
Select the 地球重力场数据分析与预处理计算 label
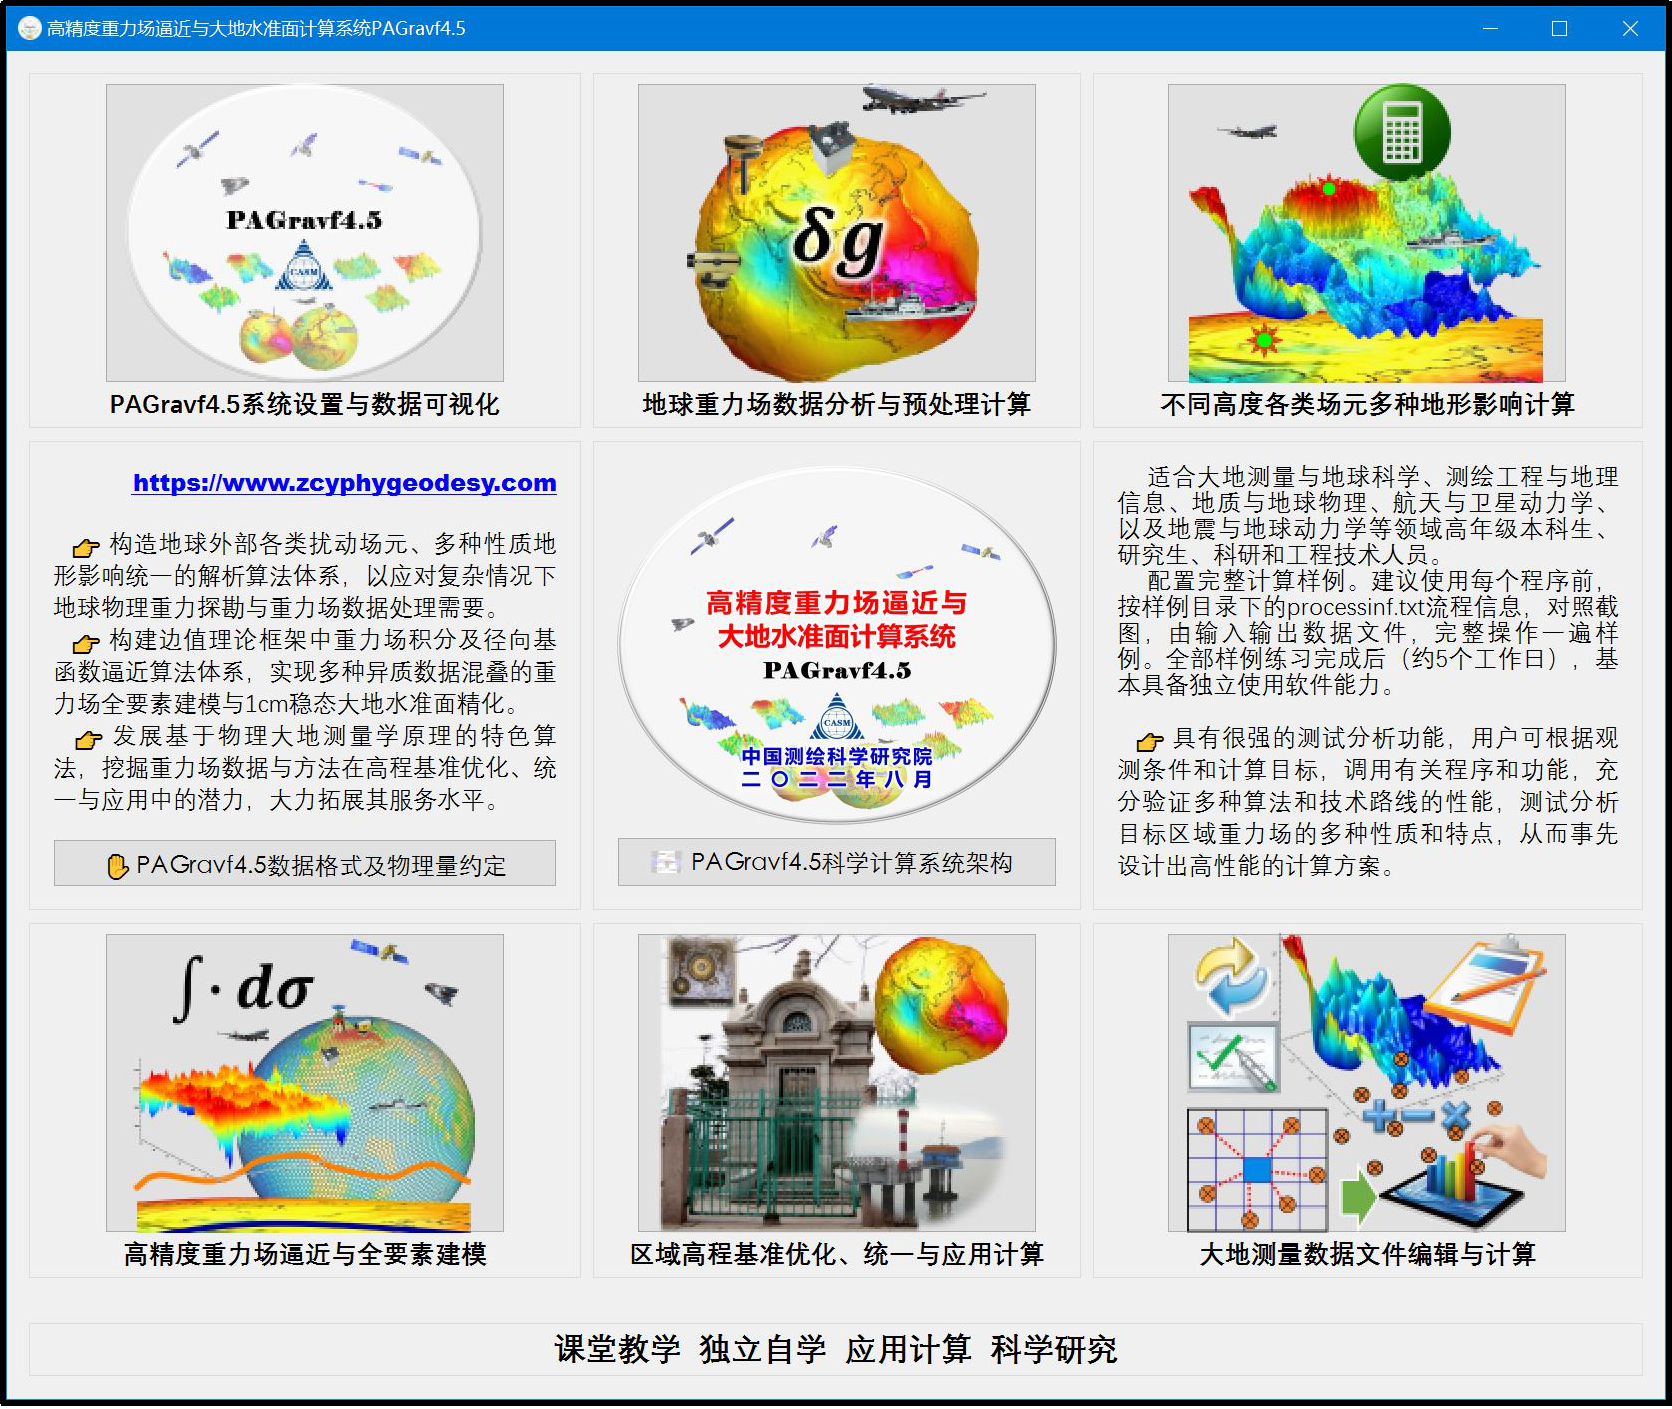tap(836, 404)
